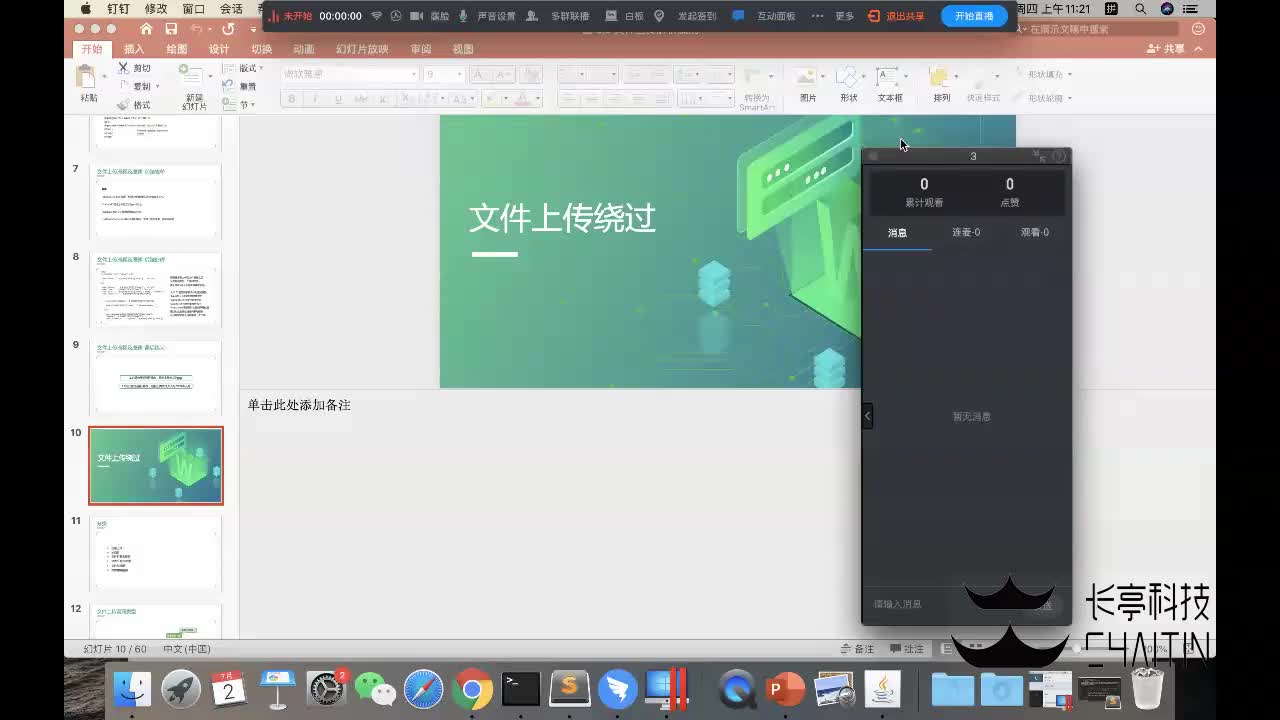Open Google Chrome from the Dock

472,689
